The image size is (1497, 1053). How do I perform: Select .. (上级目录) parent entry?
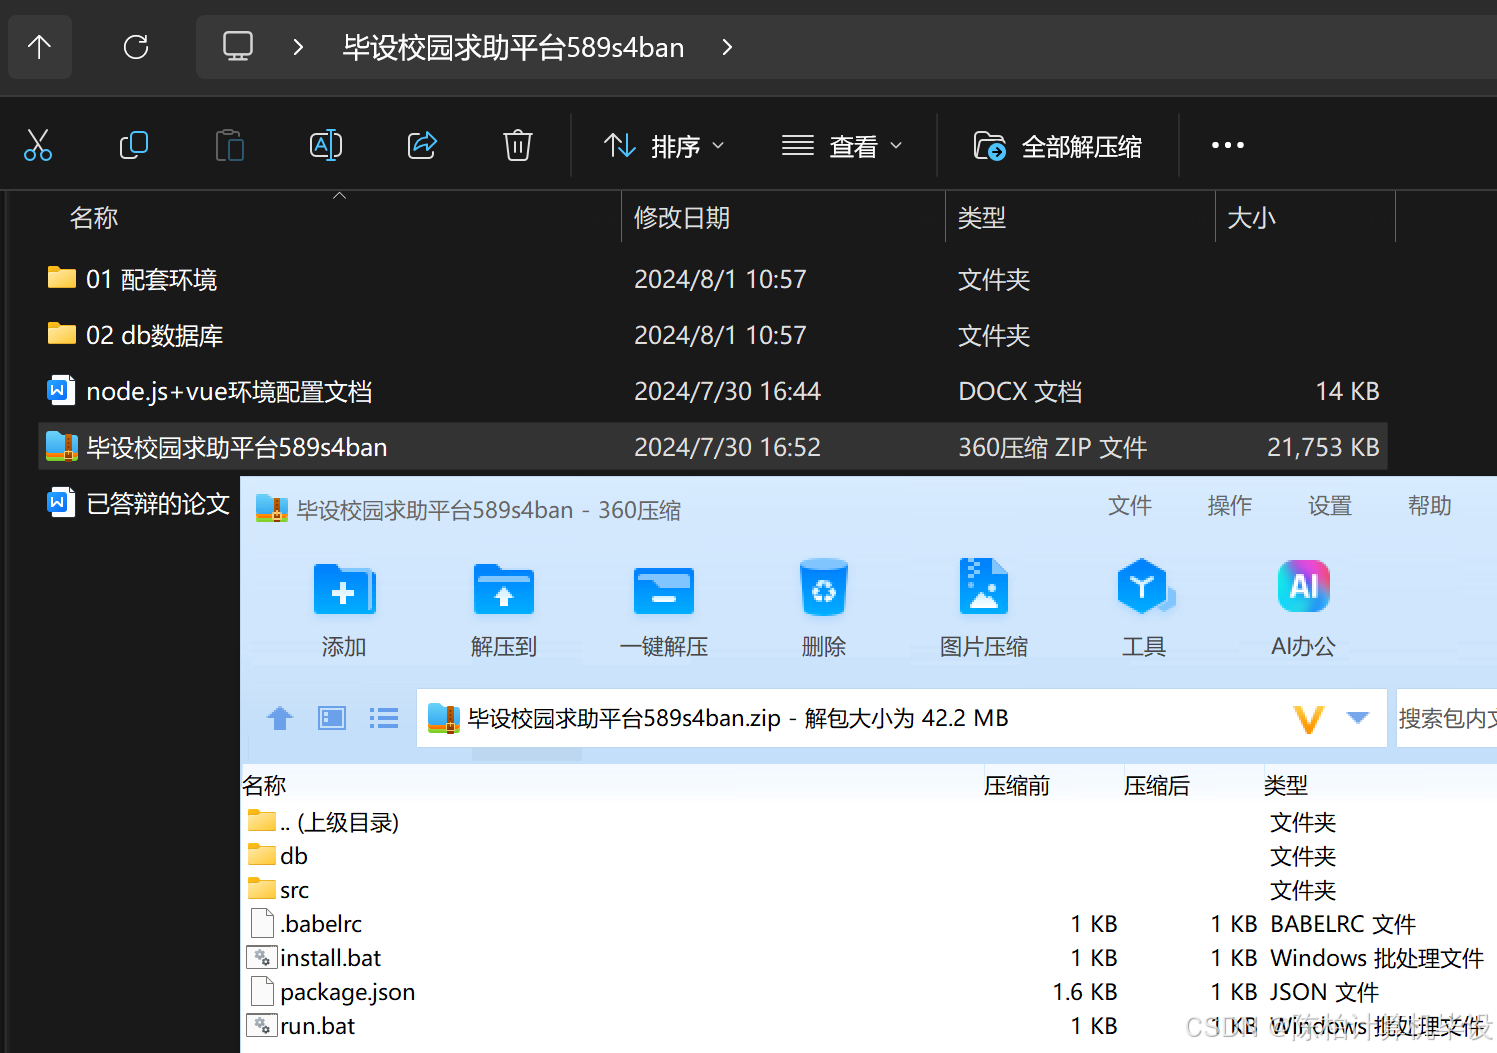click(x=324, y=822)
